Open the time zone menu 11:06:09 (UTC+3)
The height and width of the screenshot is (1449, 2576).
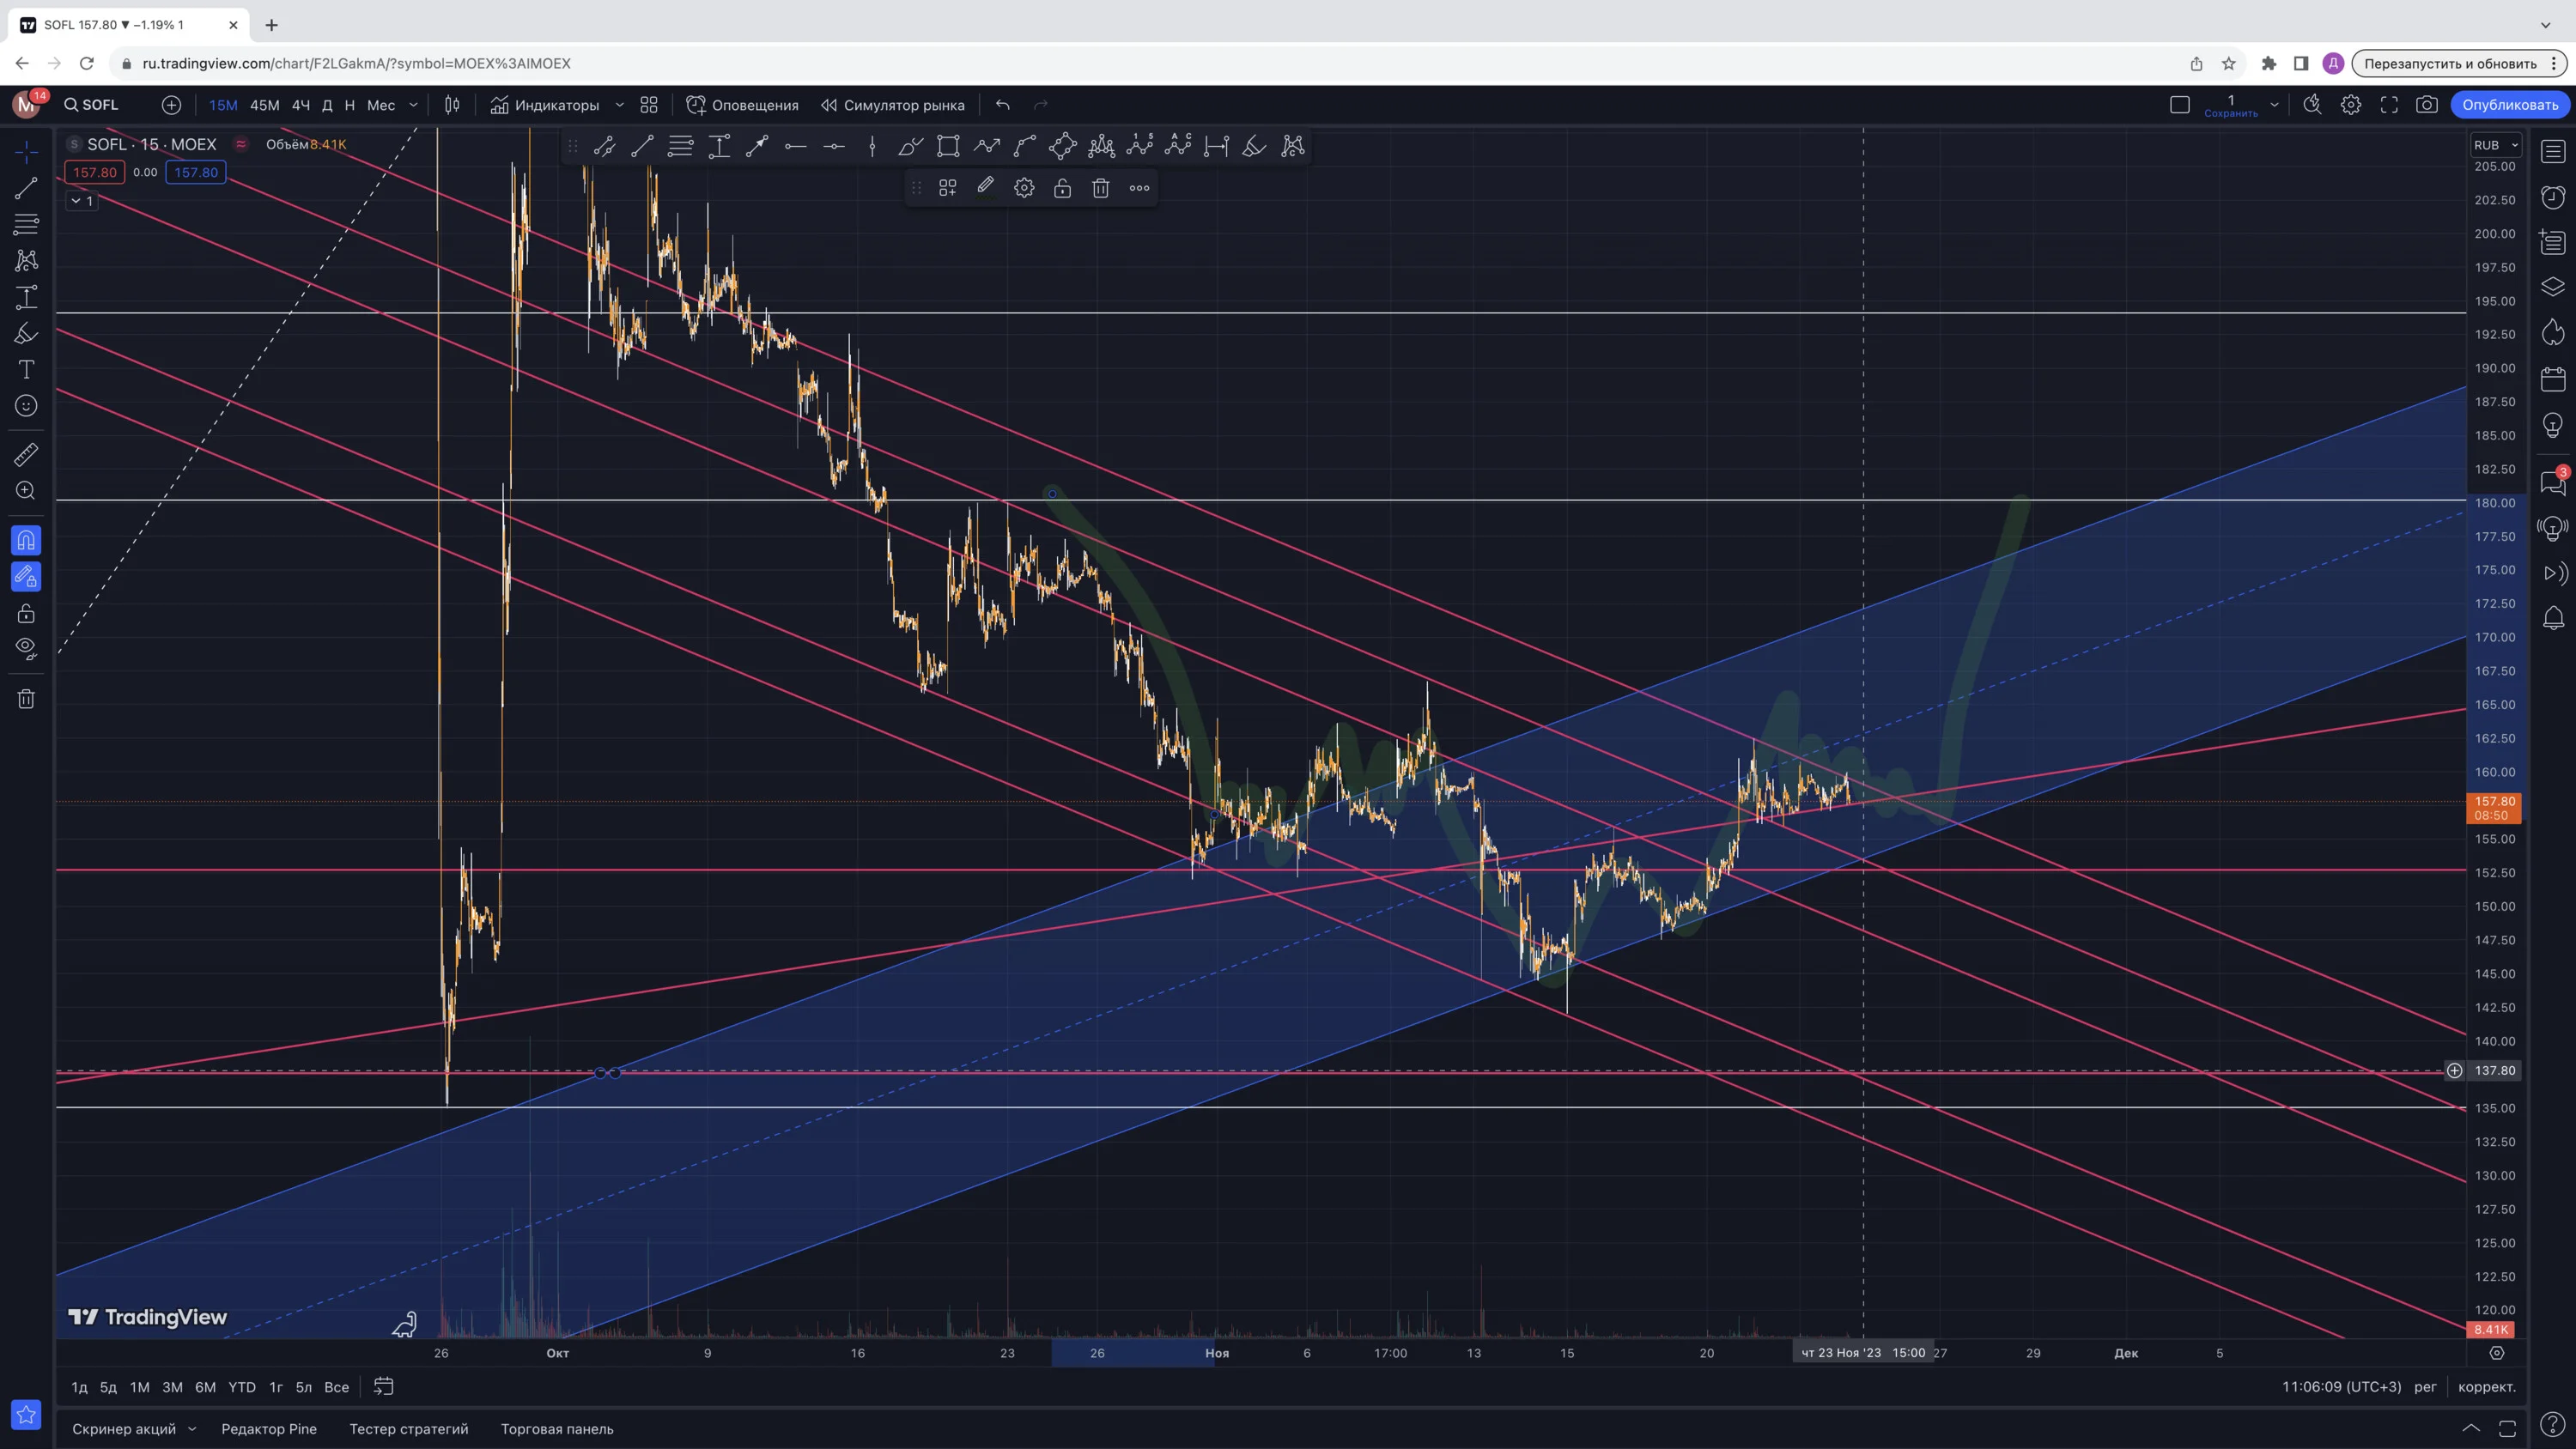(2341, 1387)
